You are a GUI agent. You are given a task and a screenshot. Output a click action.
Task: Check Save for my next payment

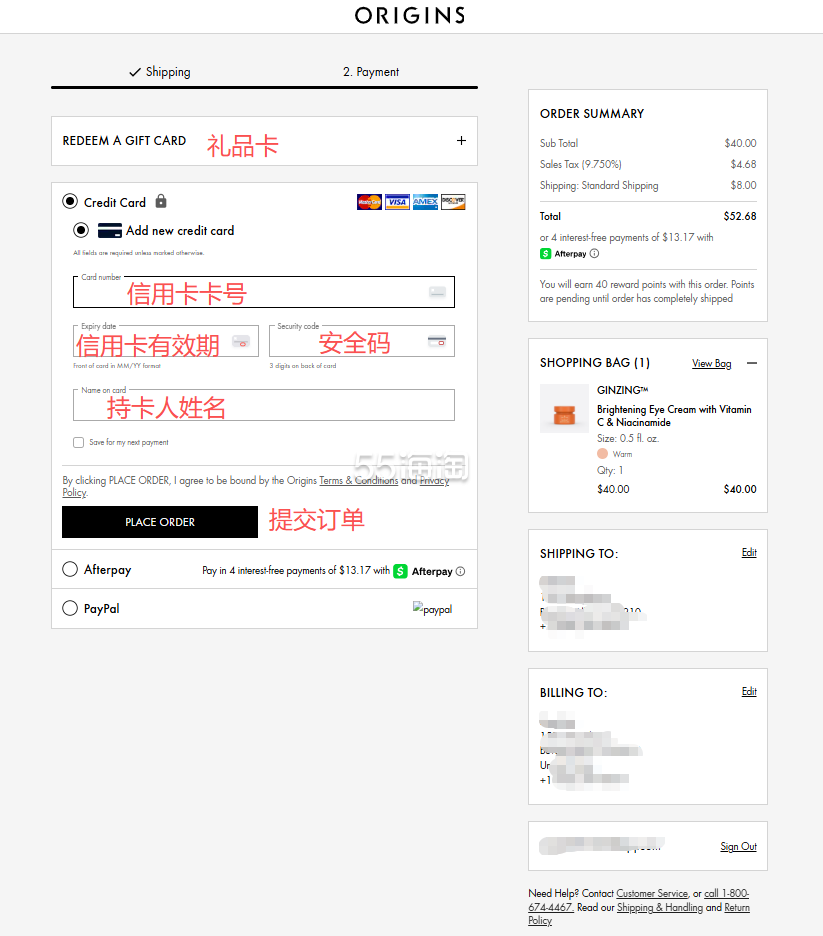(78, 442)
